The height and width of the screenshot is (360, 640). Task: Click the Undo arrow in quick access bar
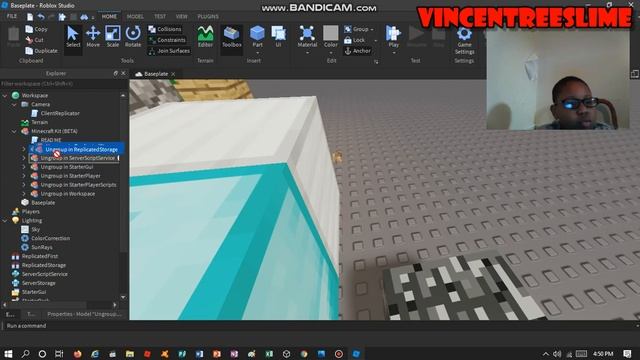point(41,17)
